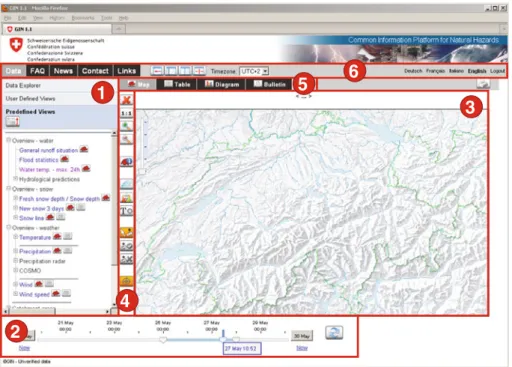Image resolution: width=512 pixels, height=367 pixels.
Task: Open the table icon beside Wind speed
Action: pos(66,293)
